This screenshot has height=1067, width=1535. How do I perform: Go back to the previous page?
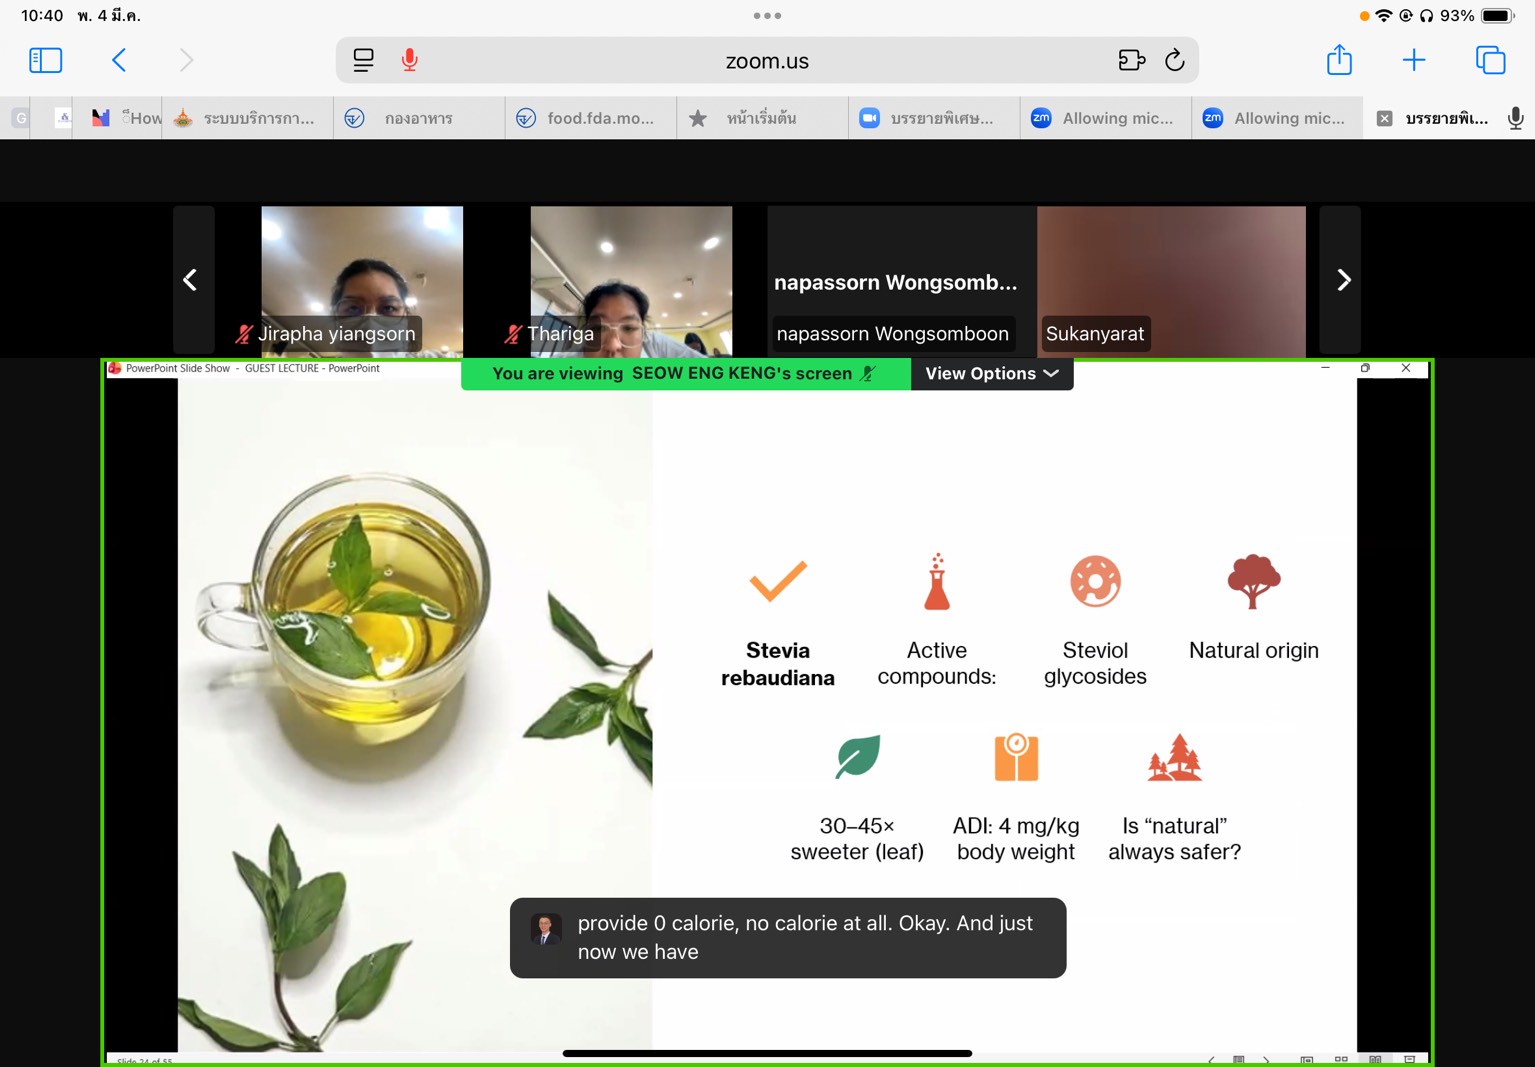pyautogui.click(x=119, y=60)
